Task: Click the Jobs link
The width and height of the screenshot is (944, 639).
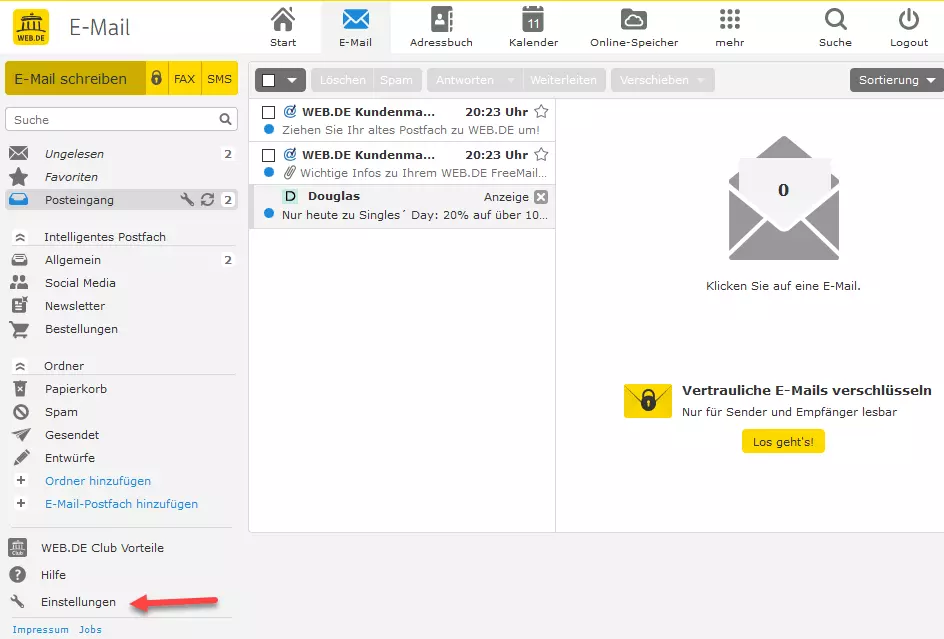Action: click(90, 629)
